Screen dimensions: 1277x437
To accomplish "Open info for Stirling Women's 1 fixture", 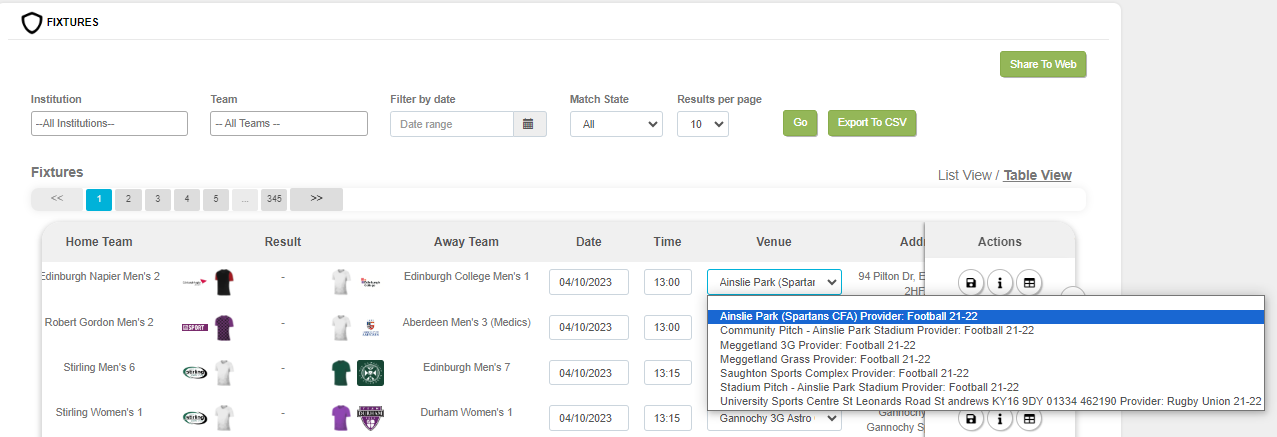I will tap(999, 420).
